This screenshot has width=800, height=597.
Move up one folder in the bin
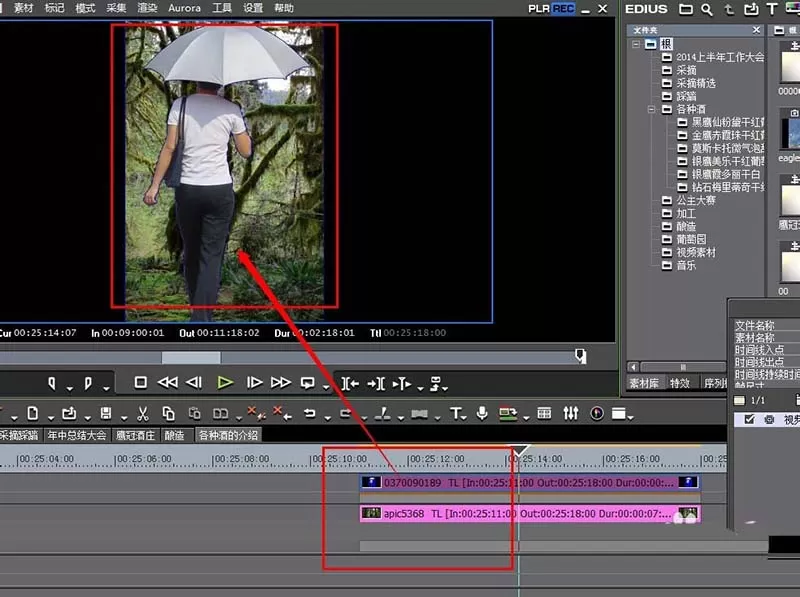(x=729, y=9)
